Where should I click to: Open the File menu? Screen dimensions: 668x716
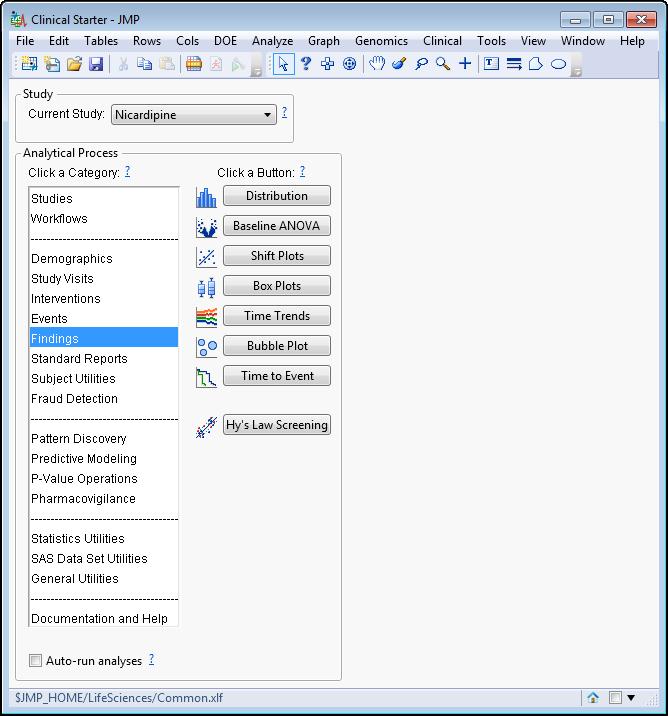click(25, 41)
